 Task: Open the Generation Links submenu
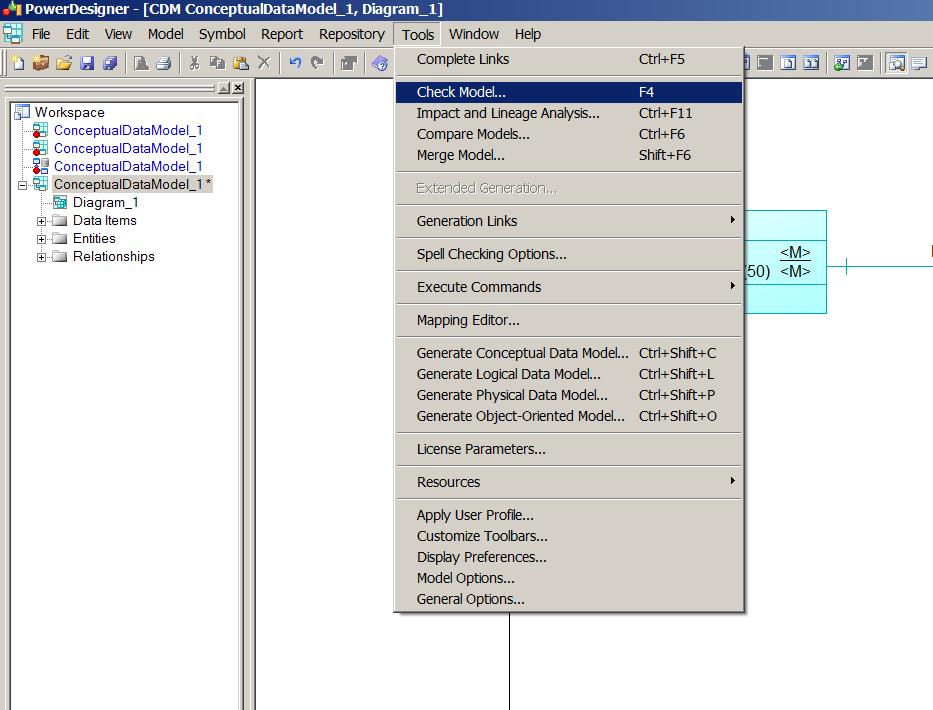coord(569,221)
